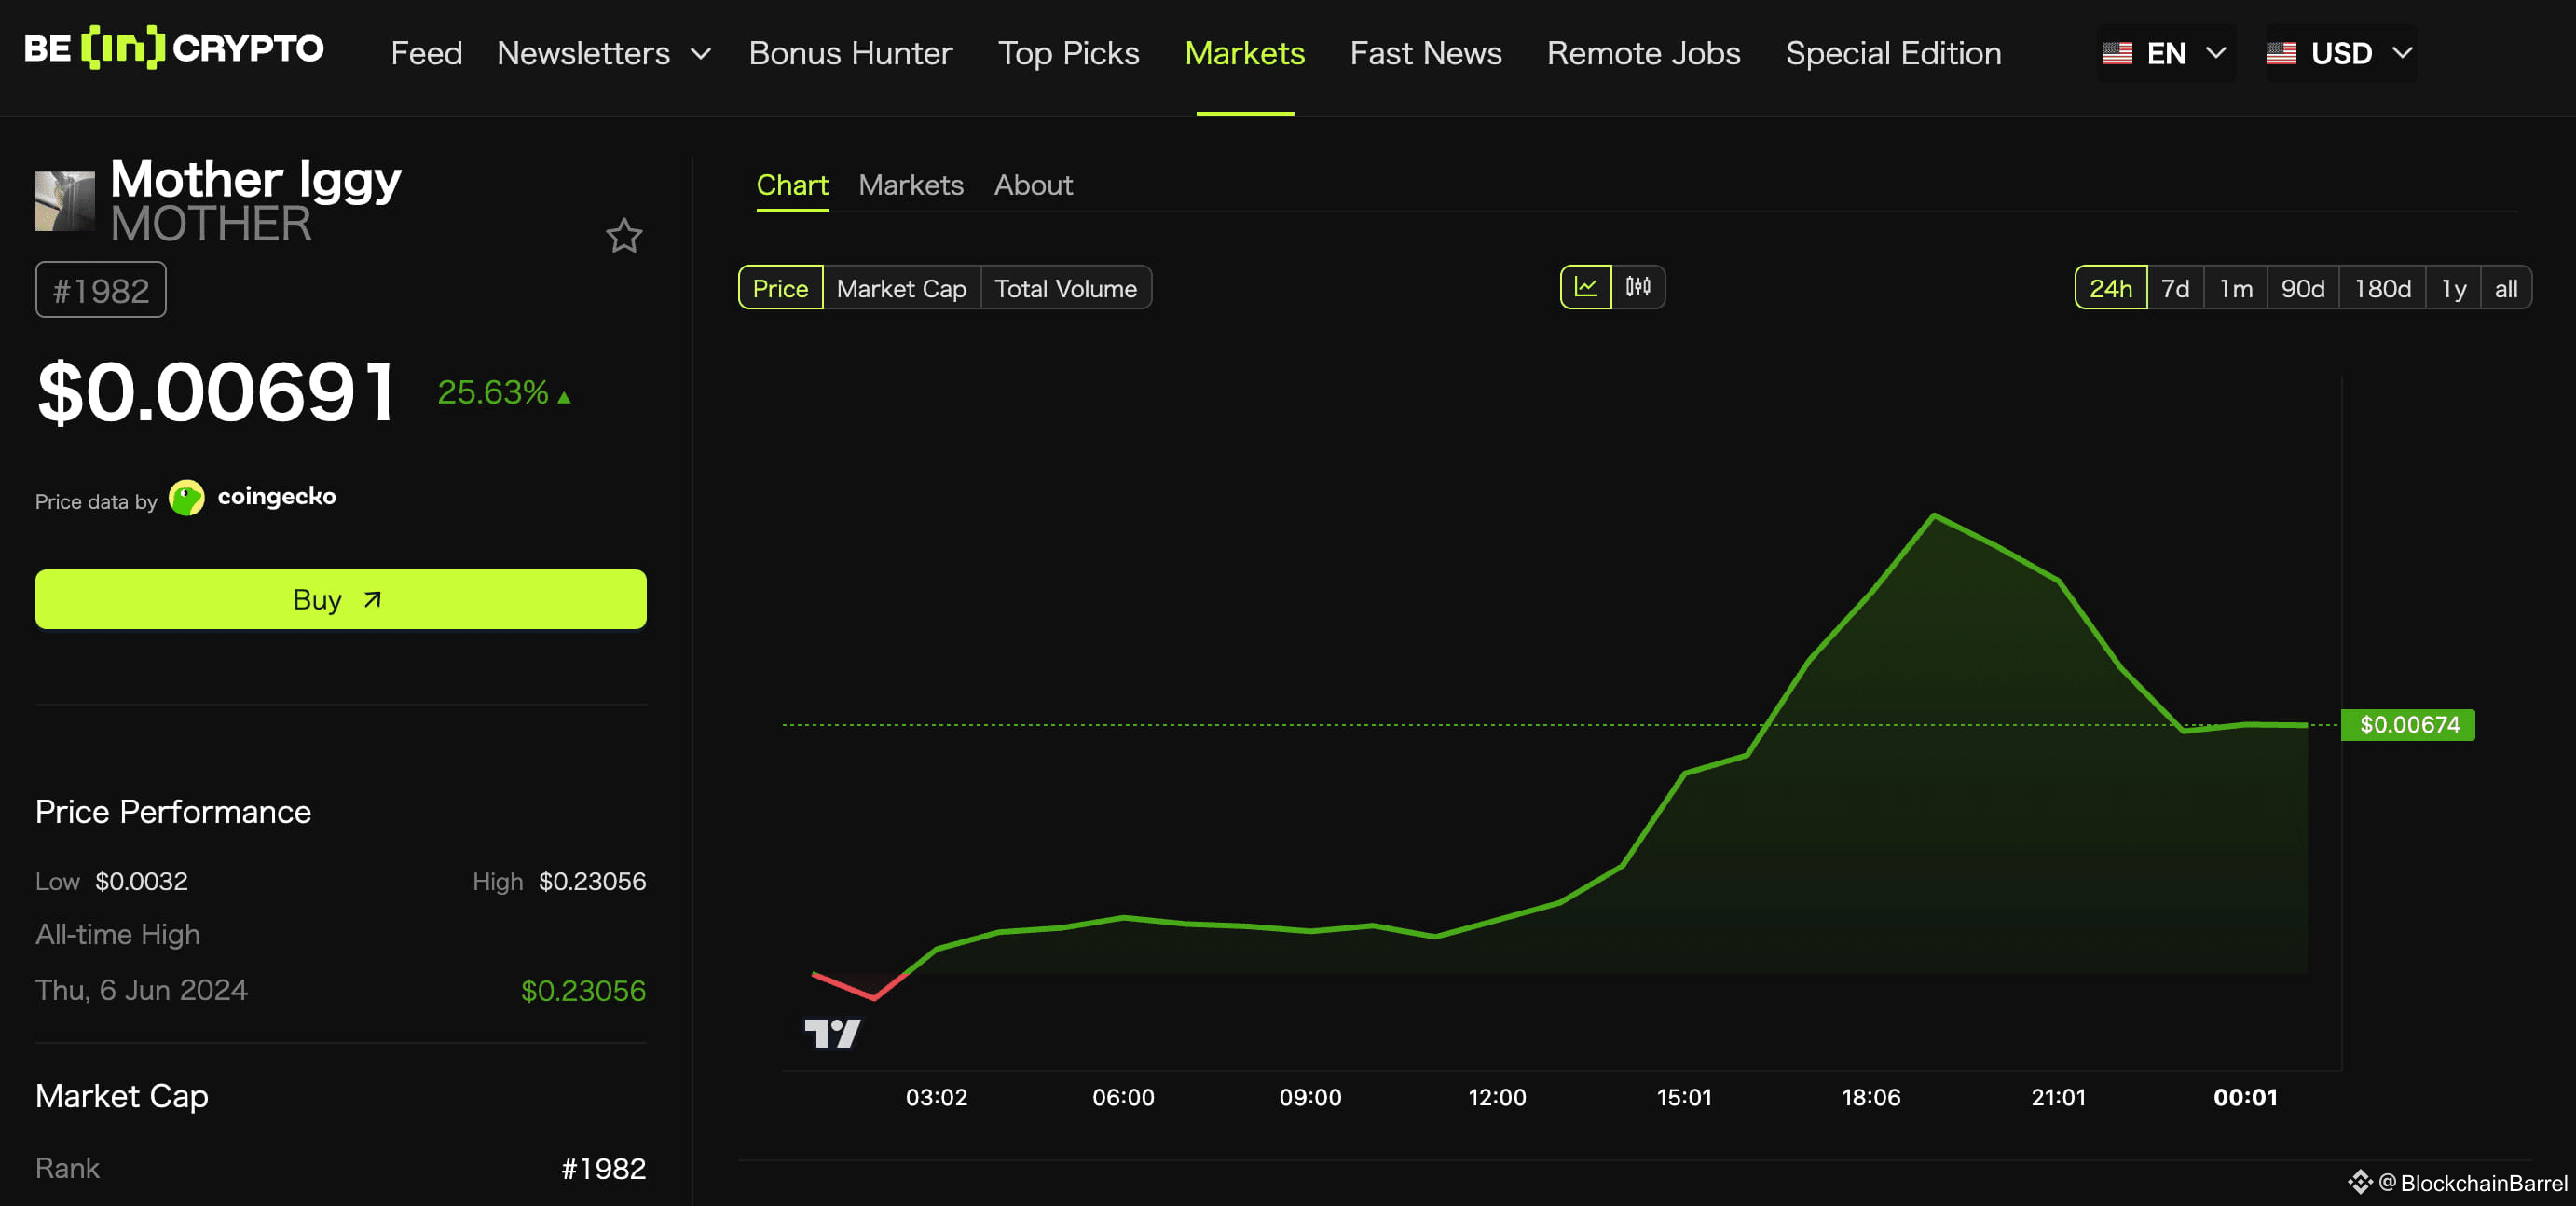This screenshot has height=1206, width=2576.
Task: Click the BeInCrypto logo
Action: [x=174, y=48]
